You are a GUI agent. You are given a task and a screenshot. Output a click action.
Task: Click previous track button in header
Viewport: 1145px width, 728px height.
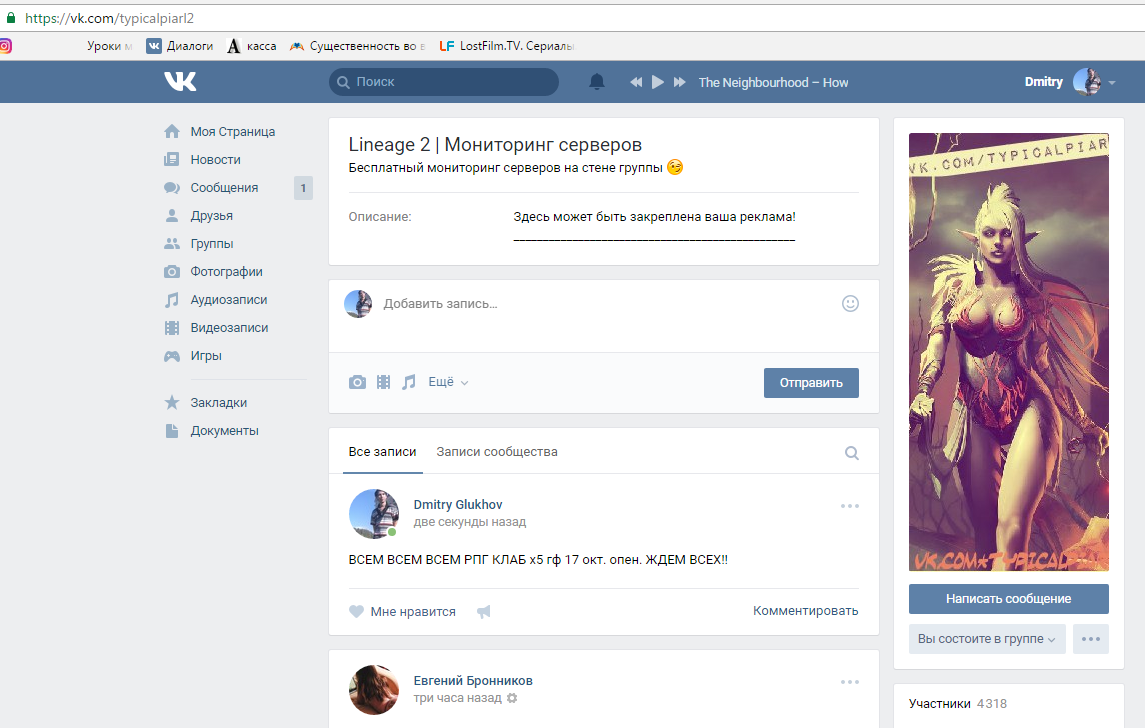(636, 83)
